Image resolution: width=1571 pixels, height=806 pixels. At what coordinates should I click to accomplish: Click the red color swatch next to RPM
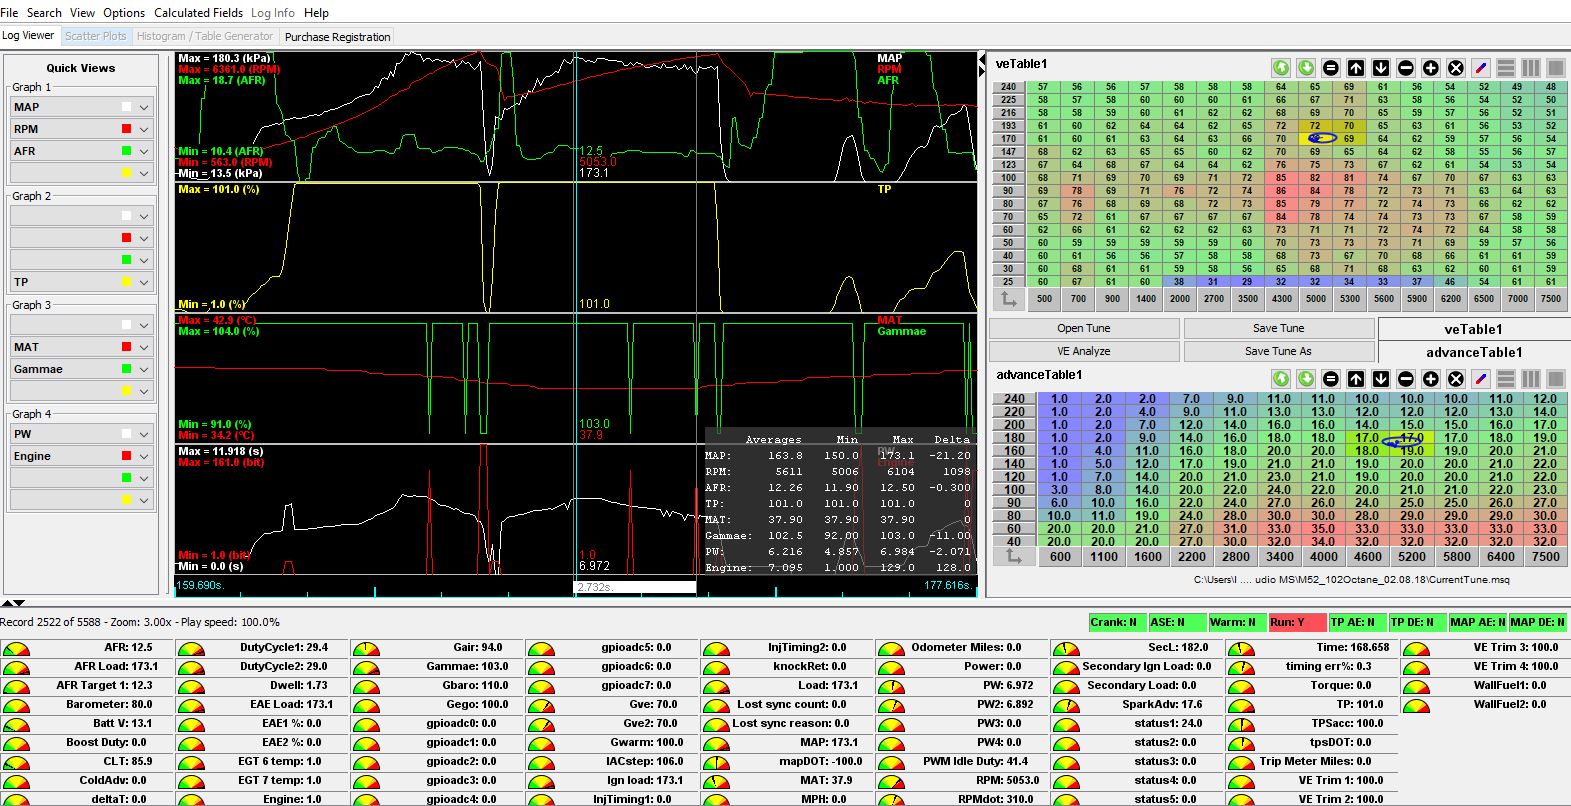[x=126, y=129]
